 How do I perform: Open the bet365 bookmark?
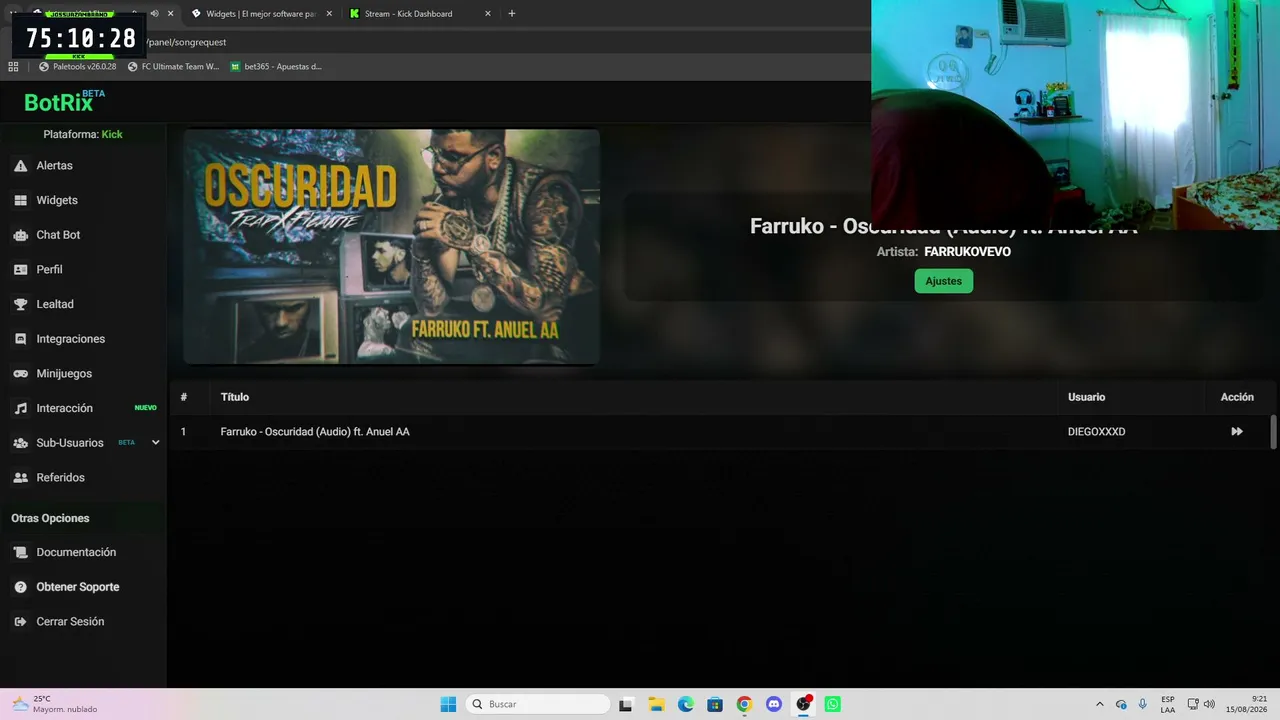[276, 67]
